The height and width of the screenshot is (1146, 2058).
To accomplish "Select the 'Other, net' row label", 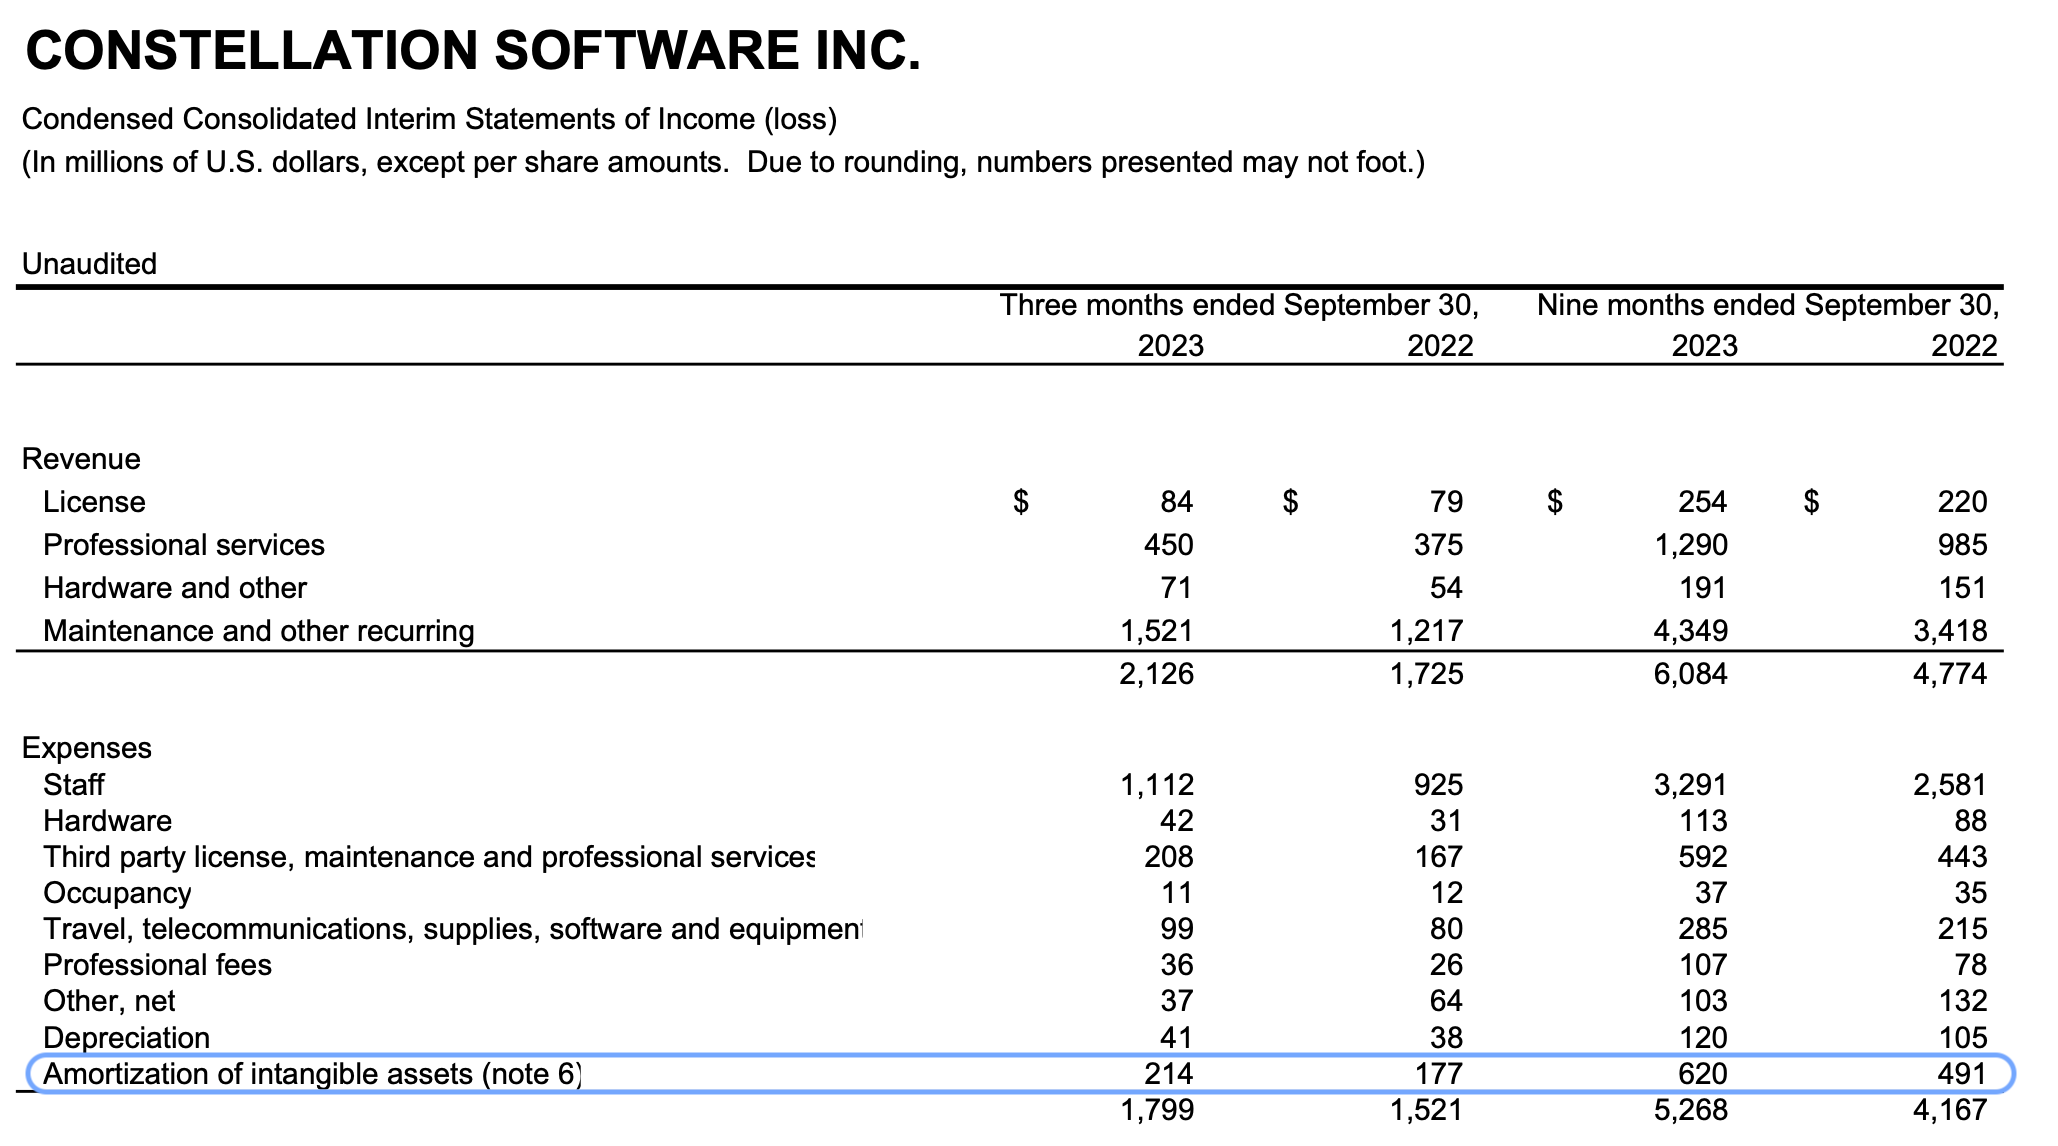I will pos(109,1001).
